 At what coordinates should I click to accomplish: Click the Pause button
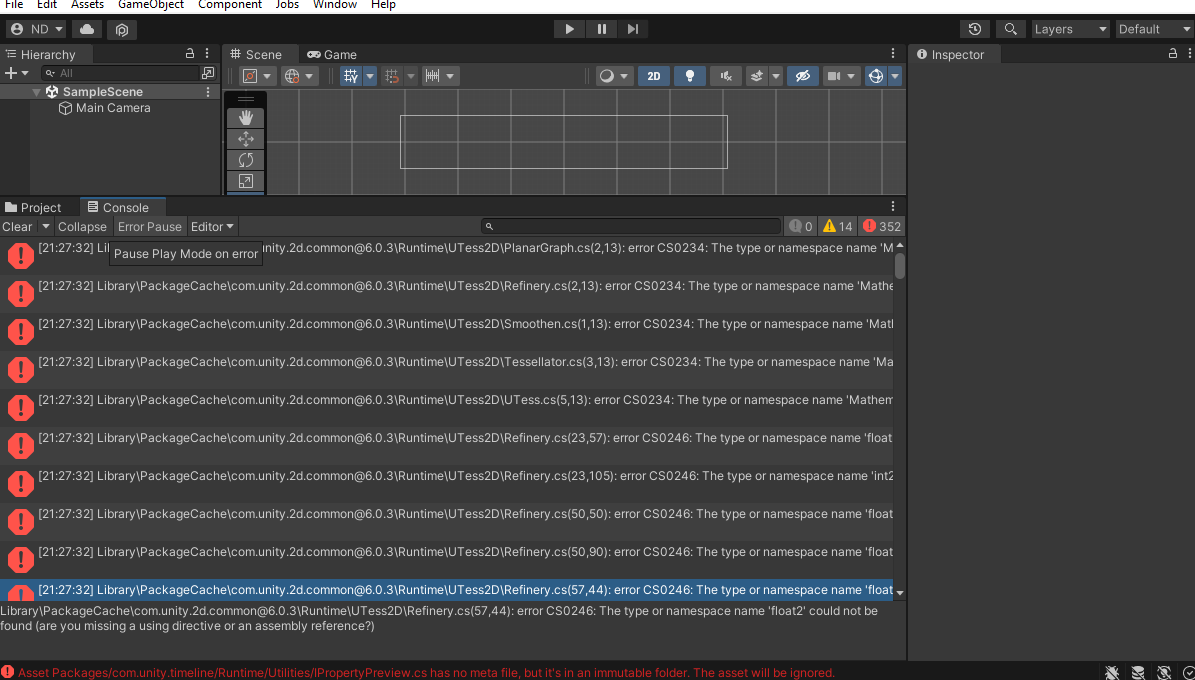(602, 29)
